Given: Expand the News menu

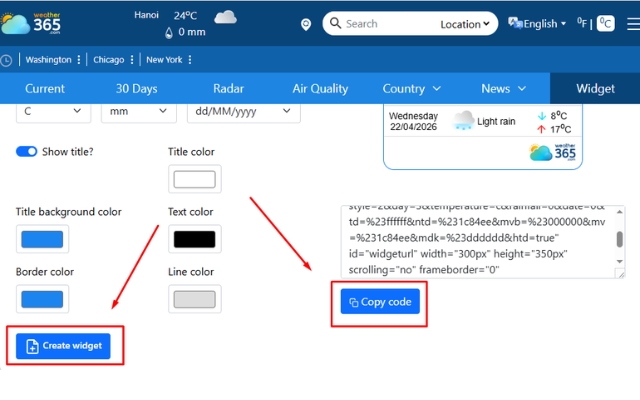Looking at the screenshot, I should (x=503, y=89).
